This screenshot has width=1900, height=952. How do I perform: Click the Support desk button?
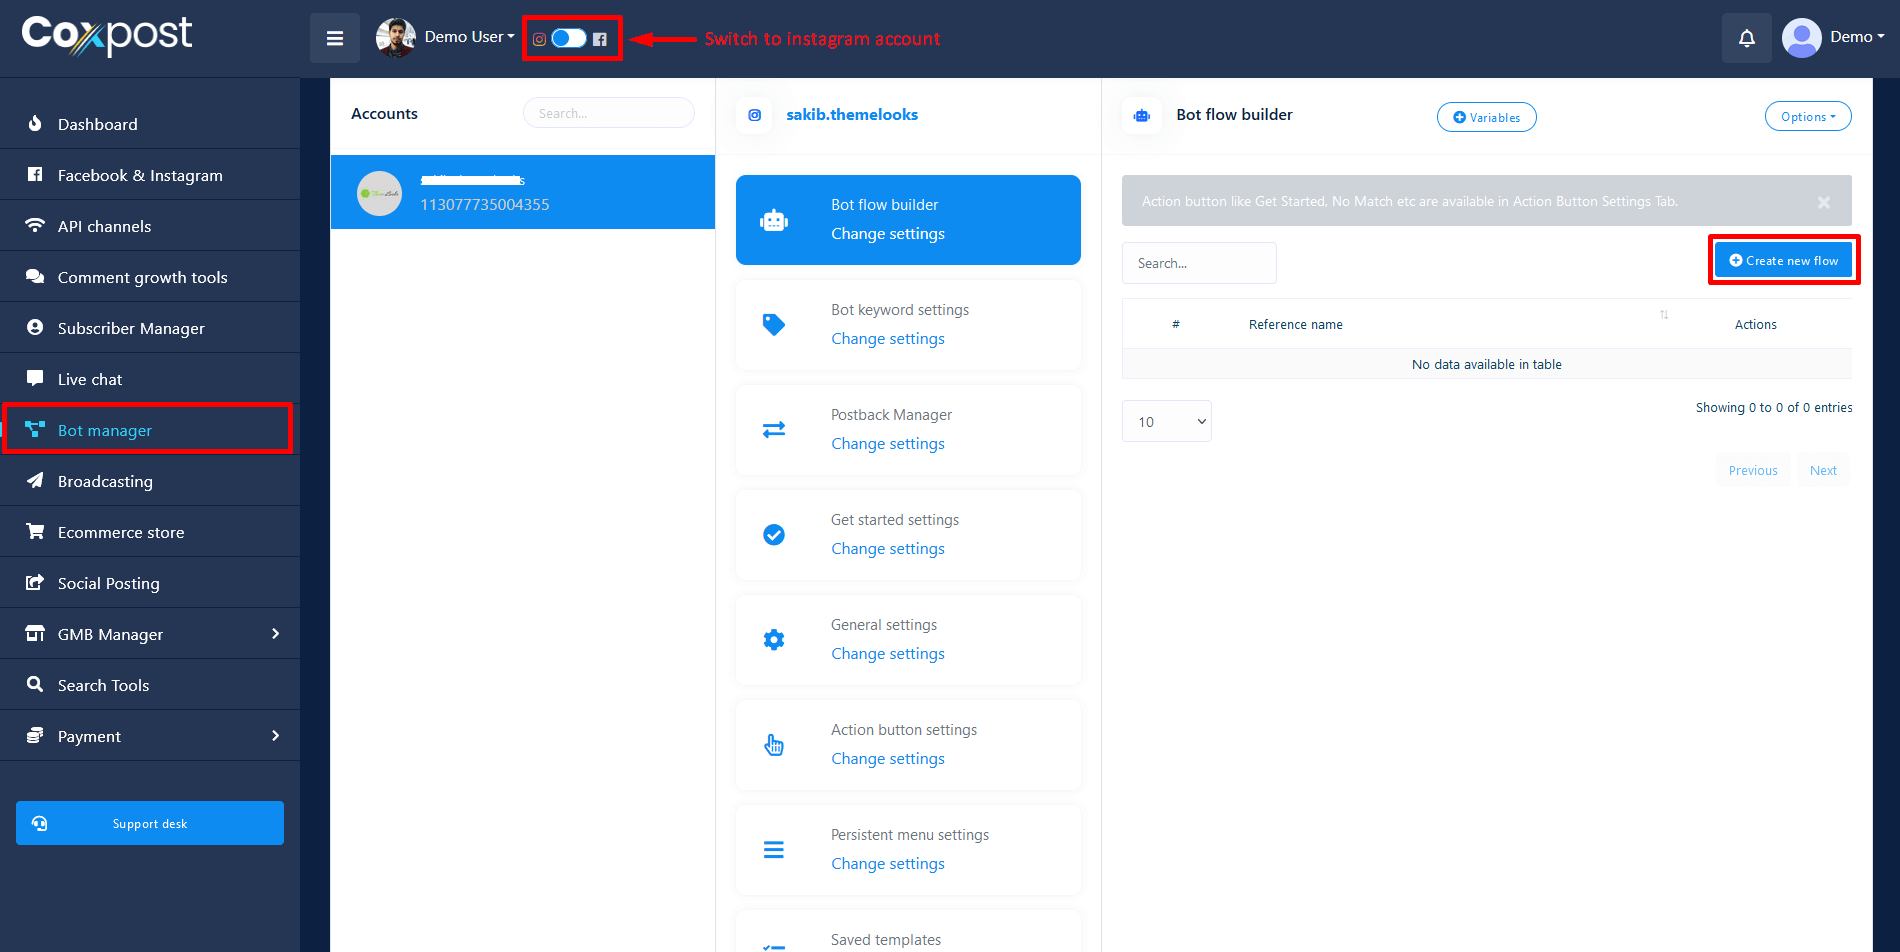pos(150,823)
